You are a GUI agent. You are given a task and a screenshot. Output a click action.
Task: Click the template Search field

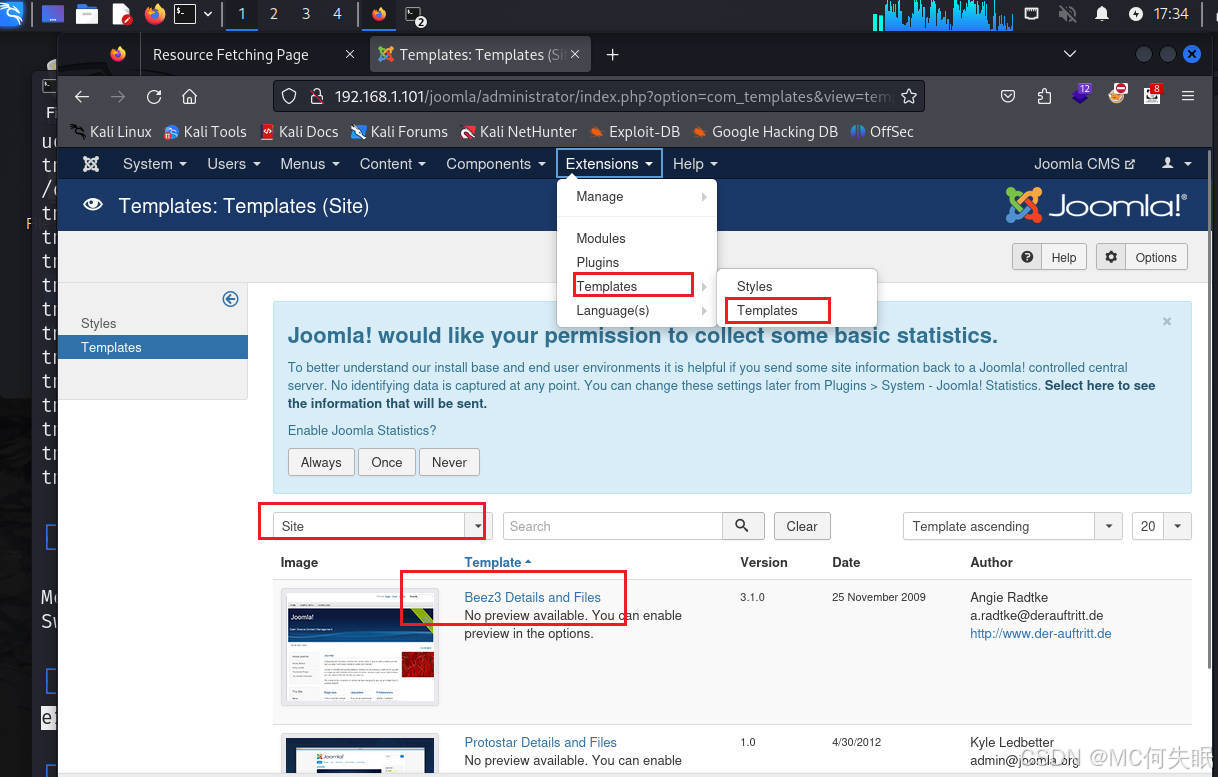coord(612,526)
